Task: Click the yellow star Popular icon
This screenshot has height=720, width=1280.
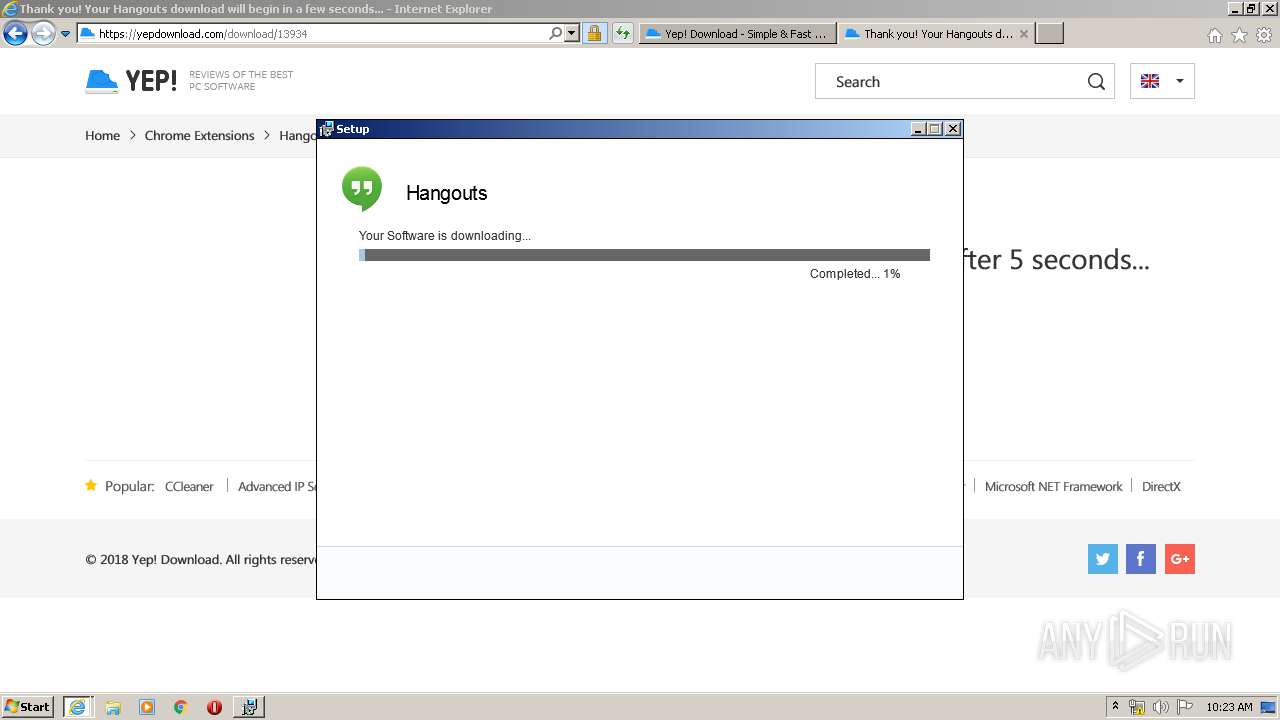Action: click(x=91, y=486)
